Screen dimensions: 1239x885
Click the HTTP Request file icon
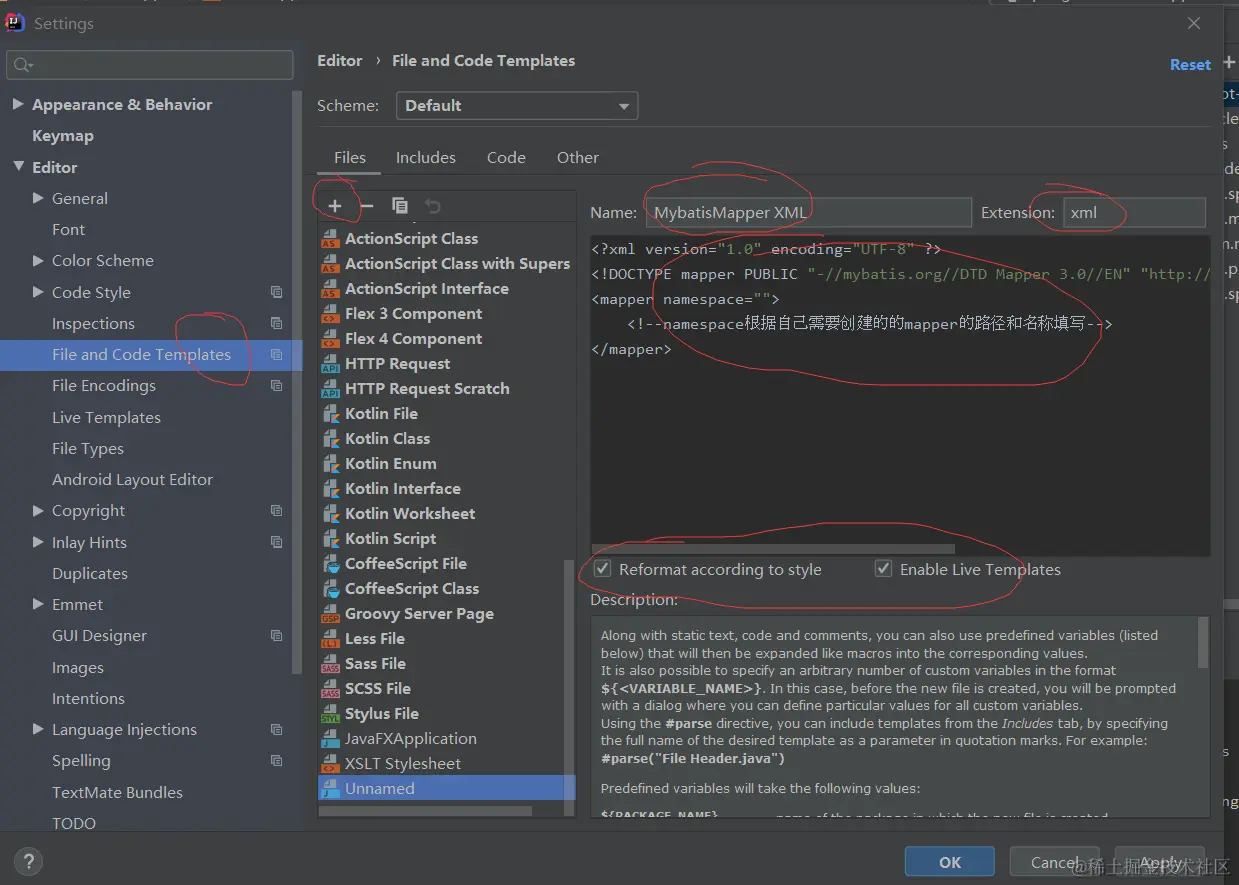[330, 364]
